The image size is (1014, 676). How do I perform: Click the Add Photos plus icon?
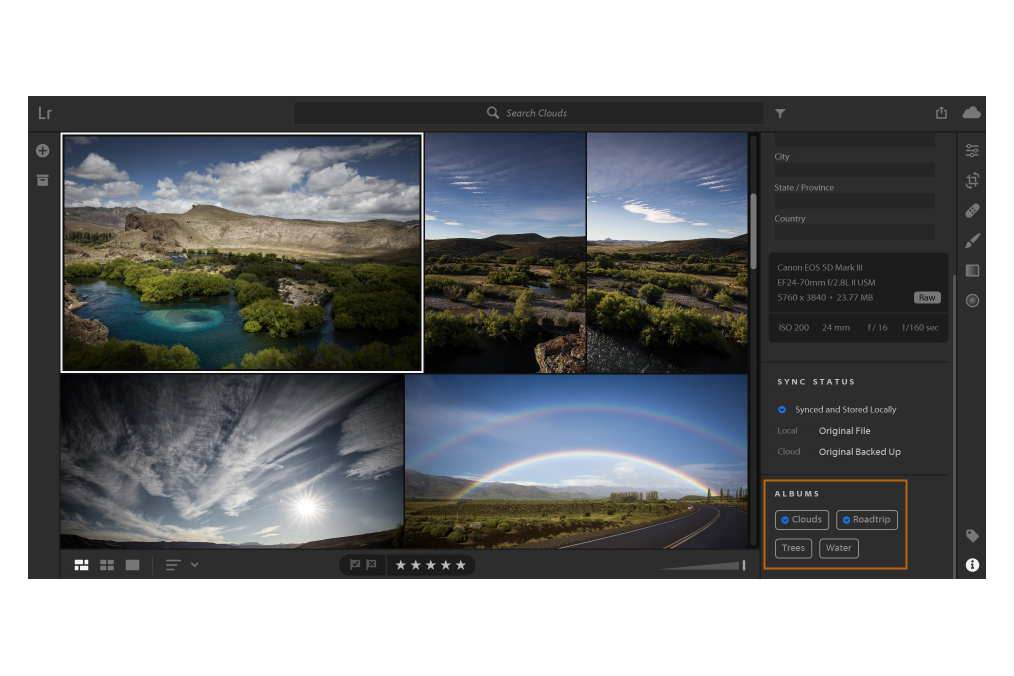point(41,150)
